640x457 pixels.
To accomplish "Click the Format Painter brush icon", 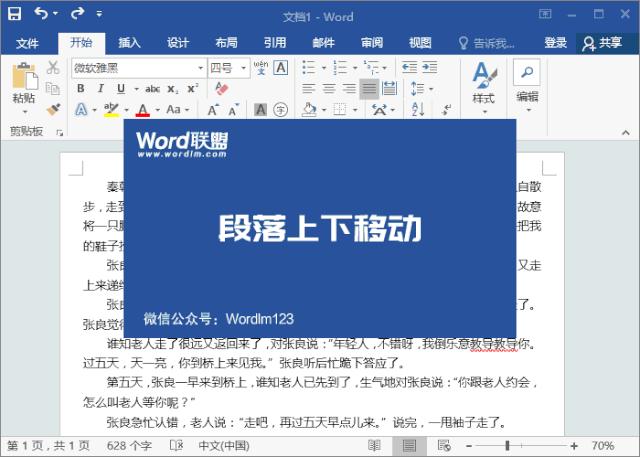I will [x=53, y=109].
